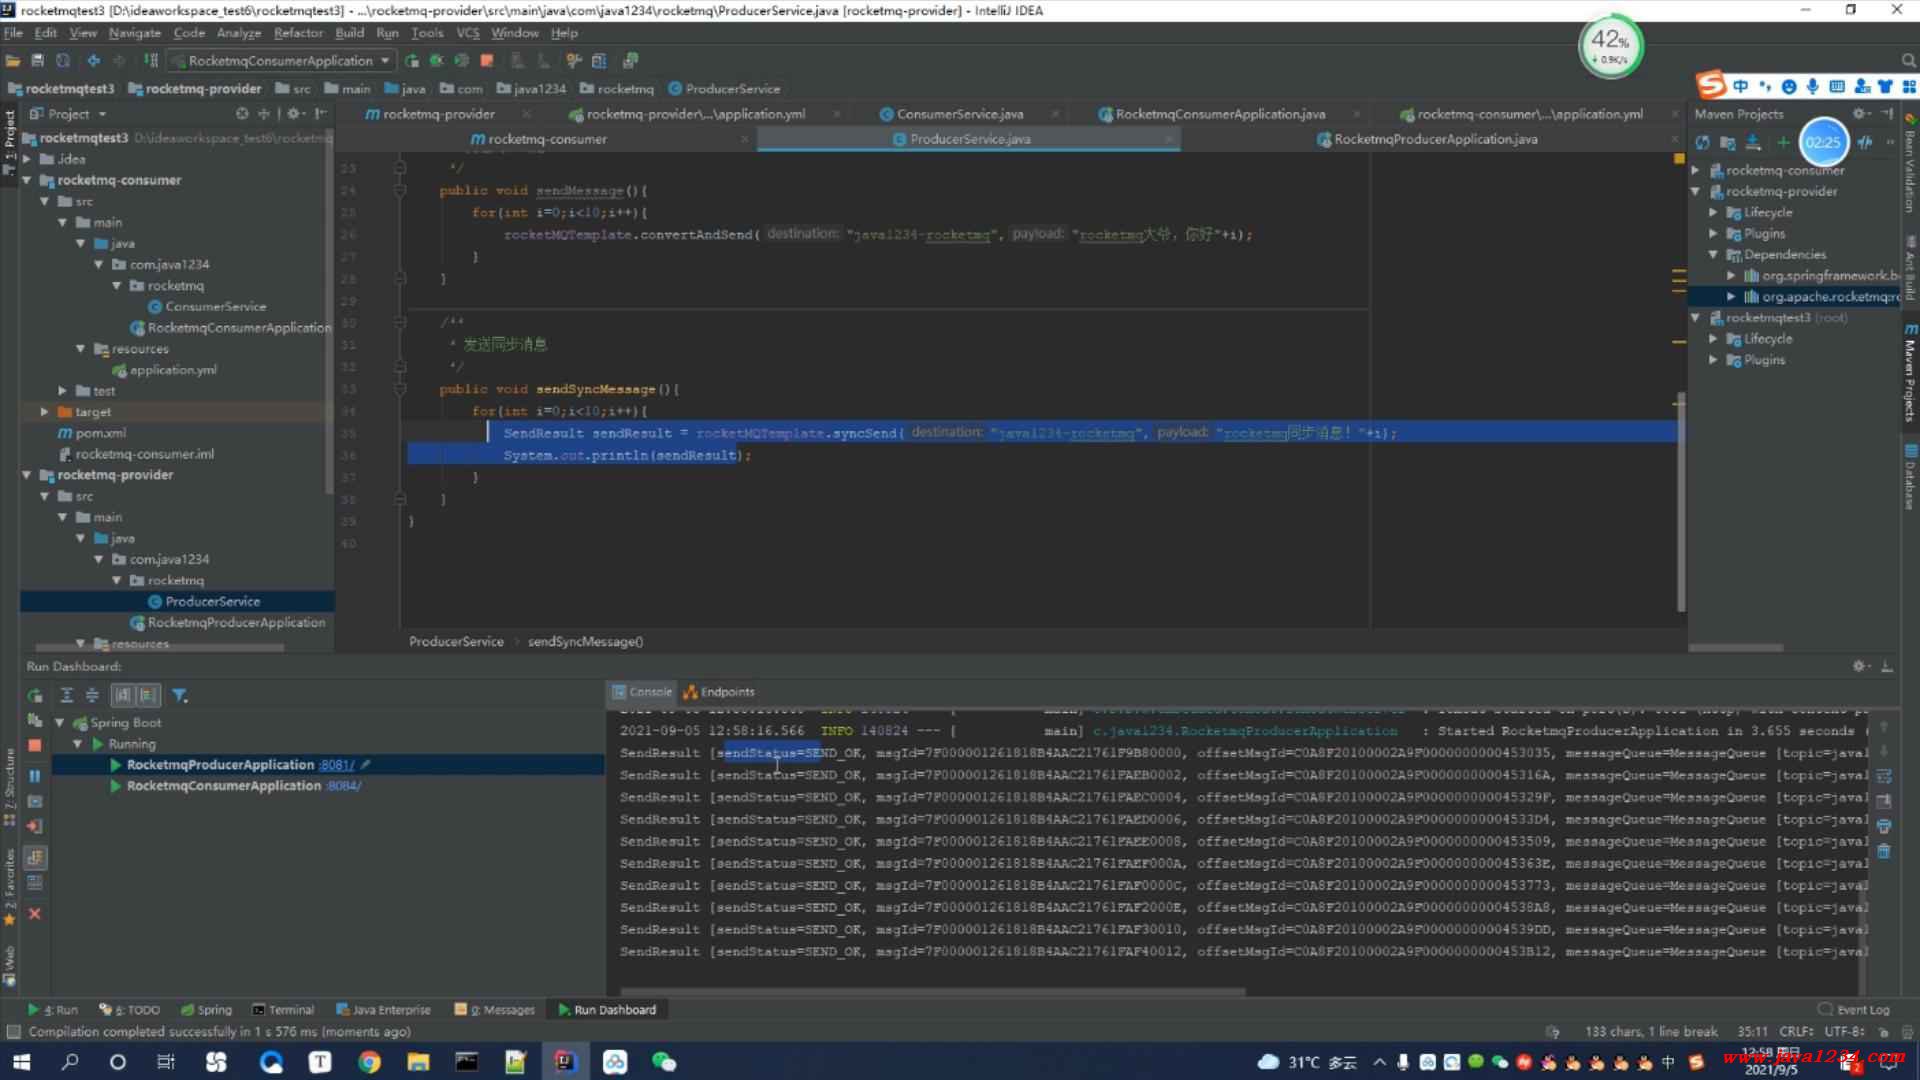The image size is (1920, 1080).
Task: Click UTF-8 encoding in status bar
Action: point(1844,1032)
